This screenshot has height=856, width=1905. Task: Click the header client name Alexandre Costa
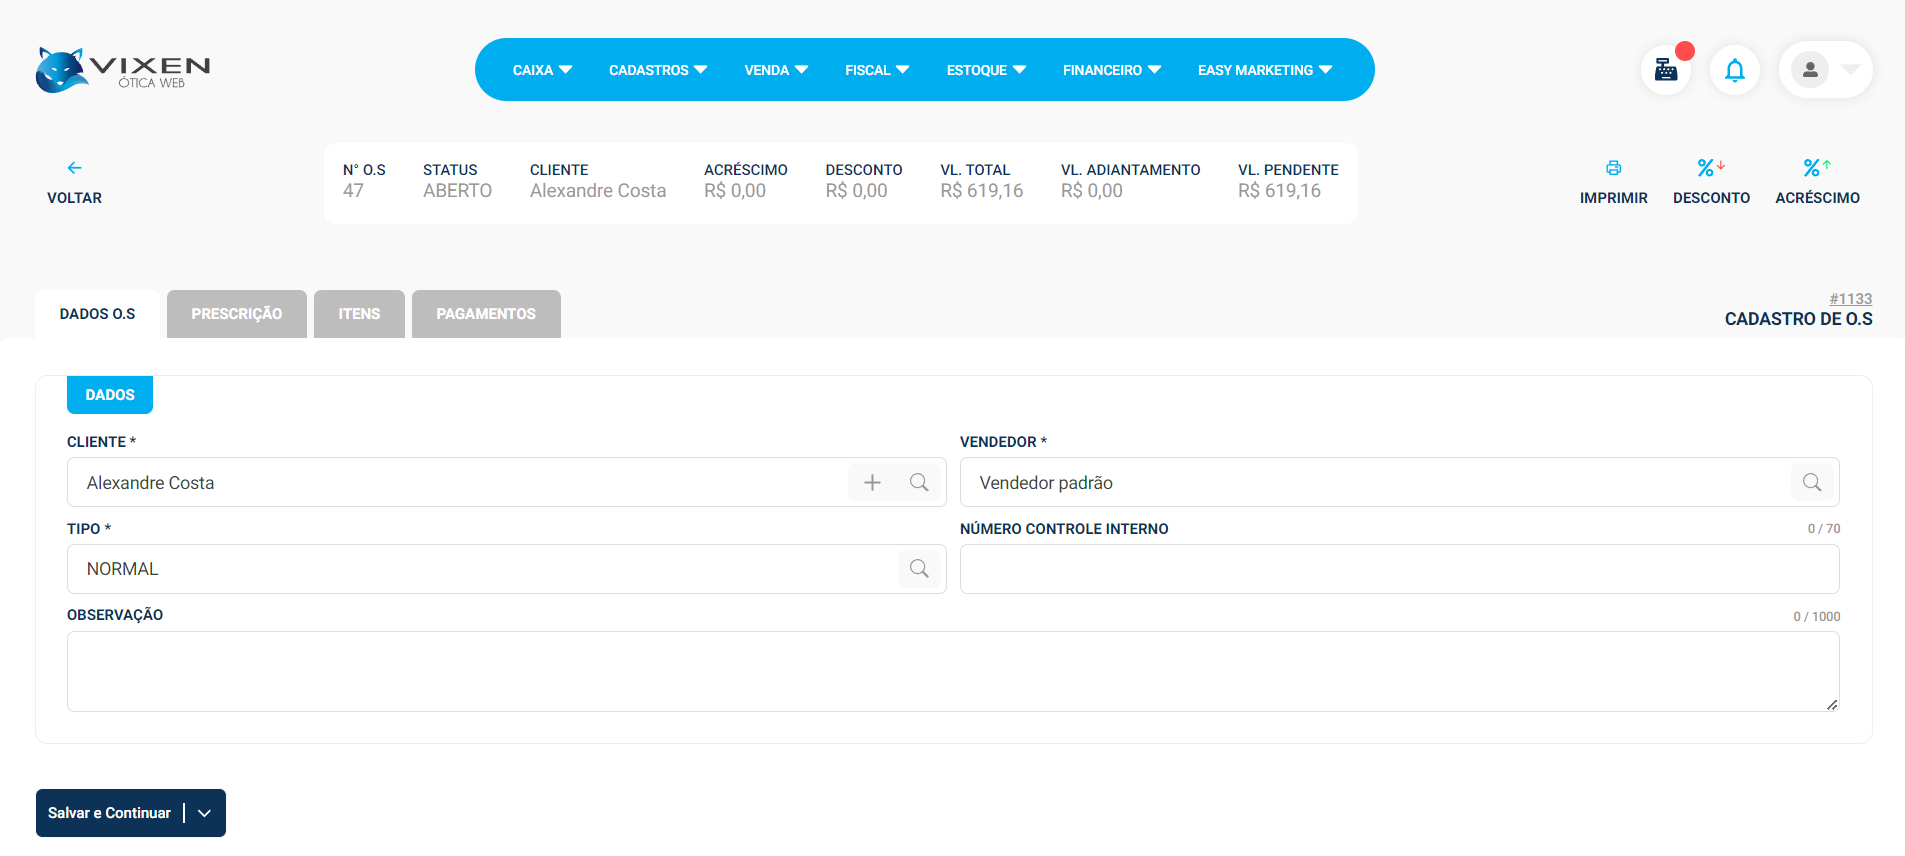pos(598,191)
